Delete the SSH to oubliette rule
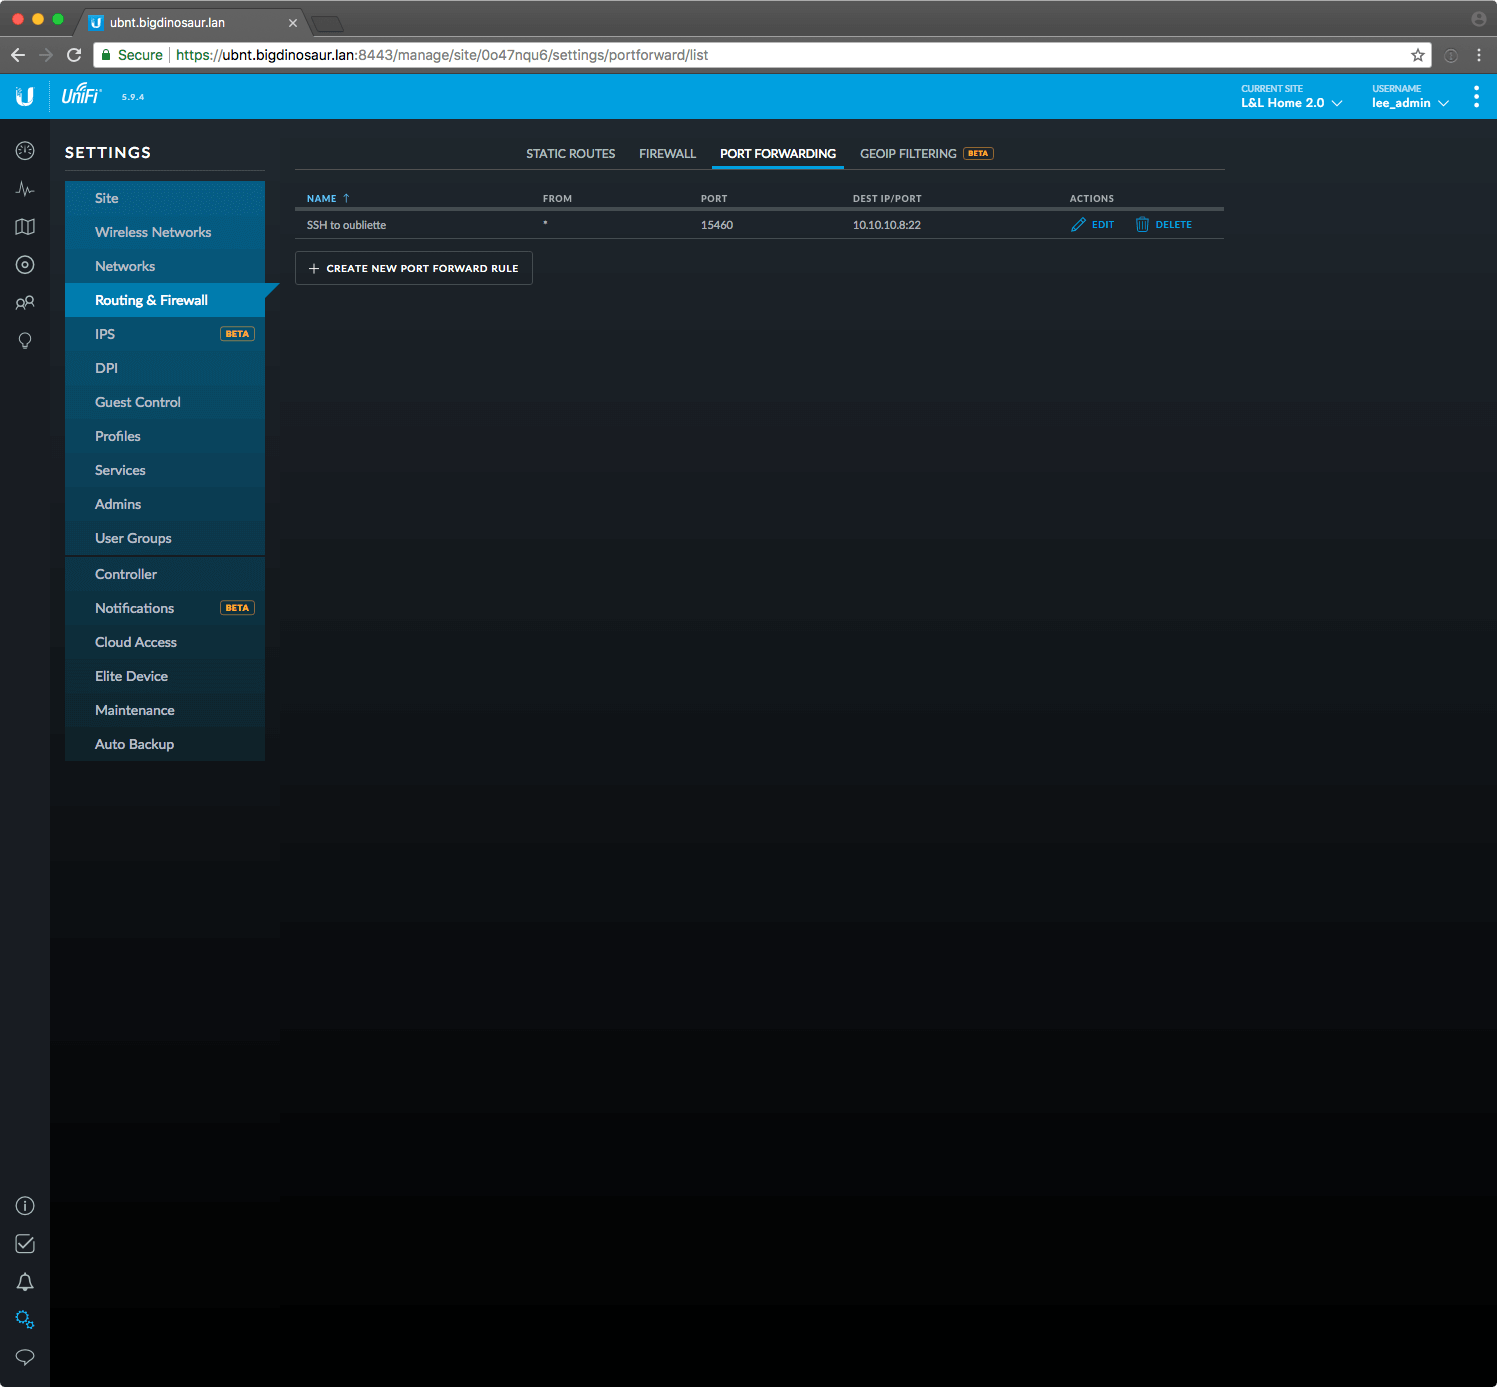The height and width of the screenshot is (1387, 1497). click(1164, 225)
